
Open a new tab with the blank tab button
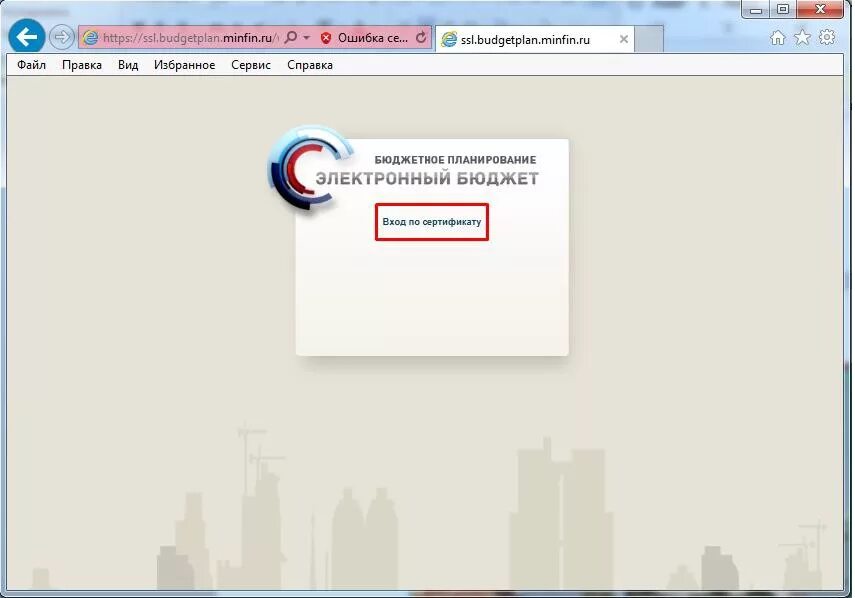point(649,39)
